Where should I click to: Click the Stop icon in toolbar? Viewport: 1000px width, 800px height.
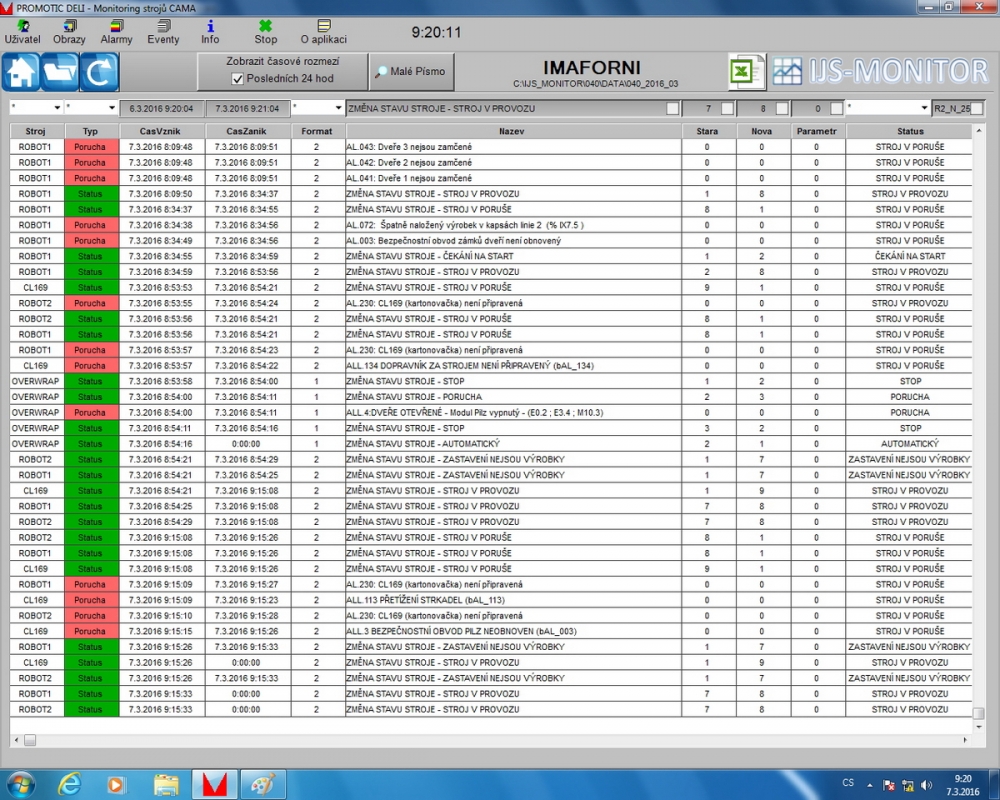click(265, 32)
